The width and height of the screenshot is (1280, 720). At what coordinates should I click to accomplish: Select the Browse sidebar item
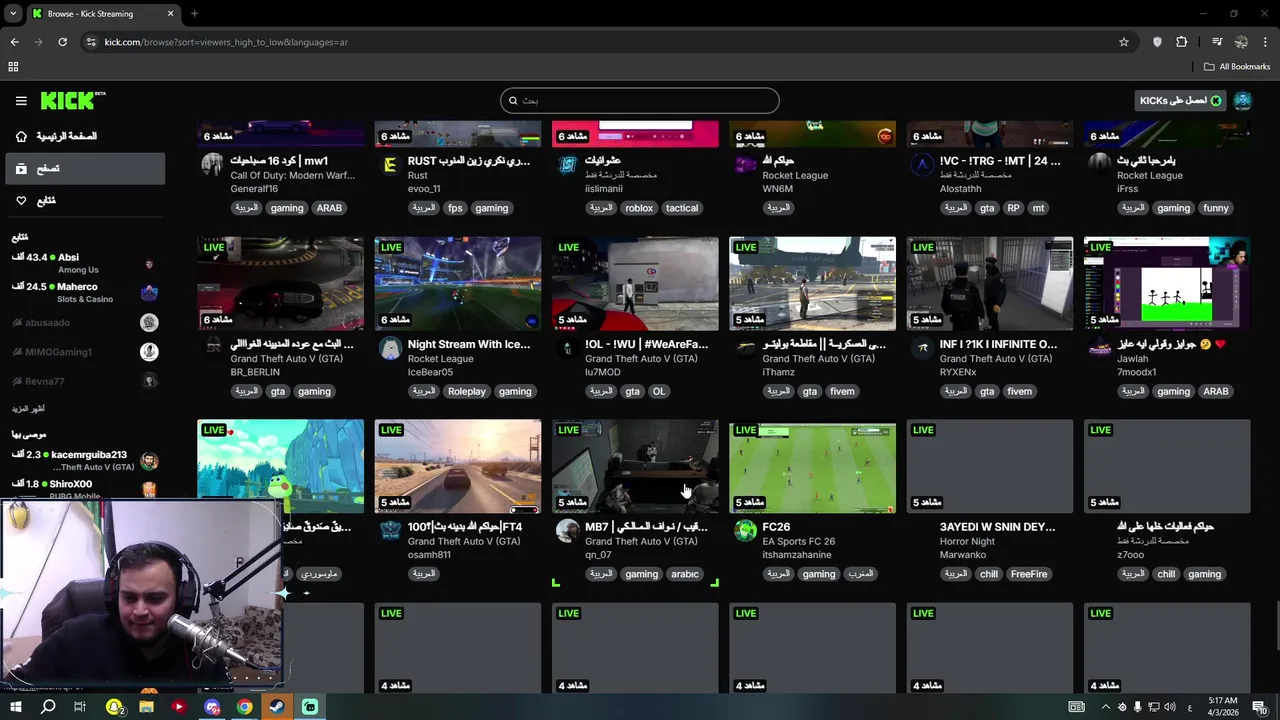pyautogui.click(x=83, y=169)
